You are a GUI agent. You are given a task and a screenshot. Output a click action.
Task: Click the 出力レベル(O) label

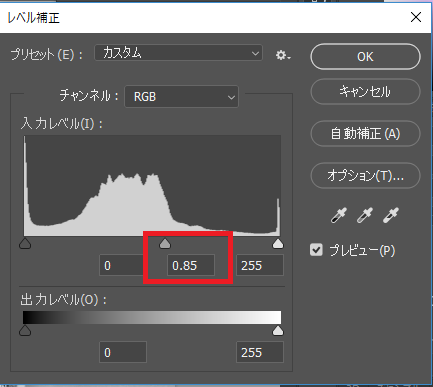(x=63, y=300)
